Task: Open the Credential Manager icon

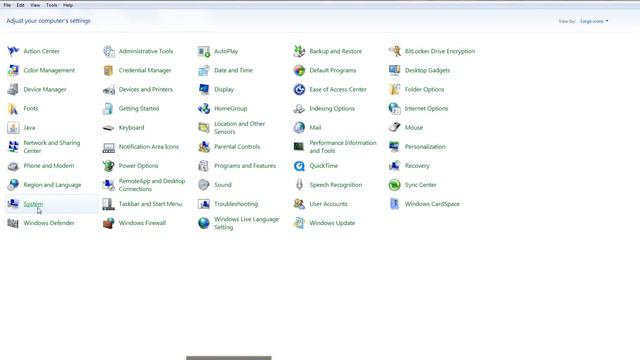Action: pyautogui.click(x=109, y=70)
